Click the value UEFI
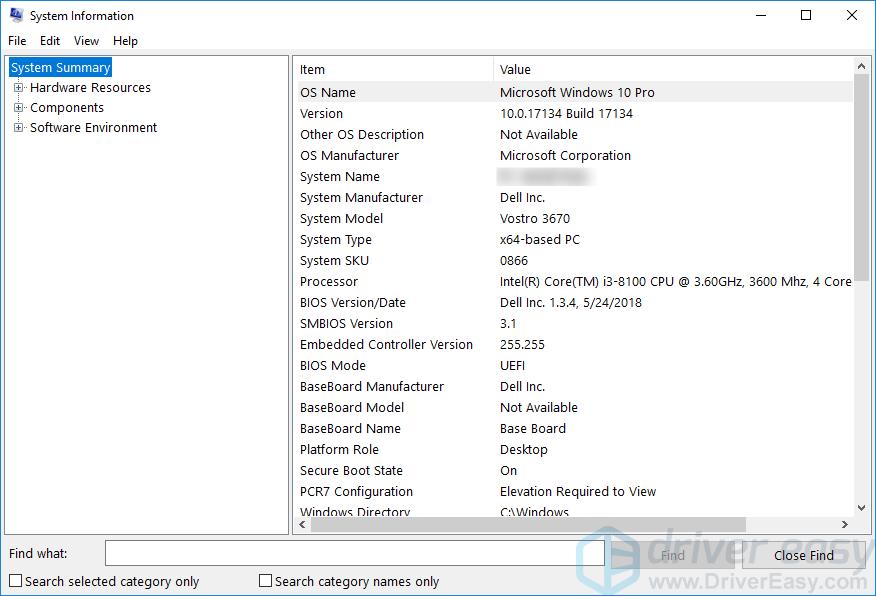 pos(512,366)
